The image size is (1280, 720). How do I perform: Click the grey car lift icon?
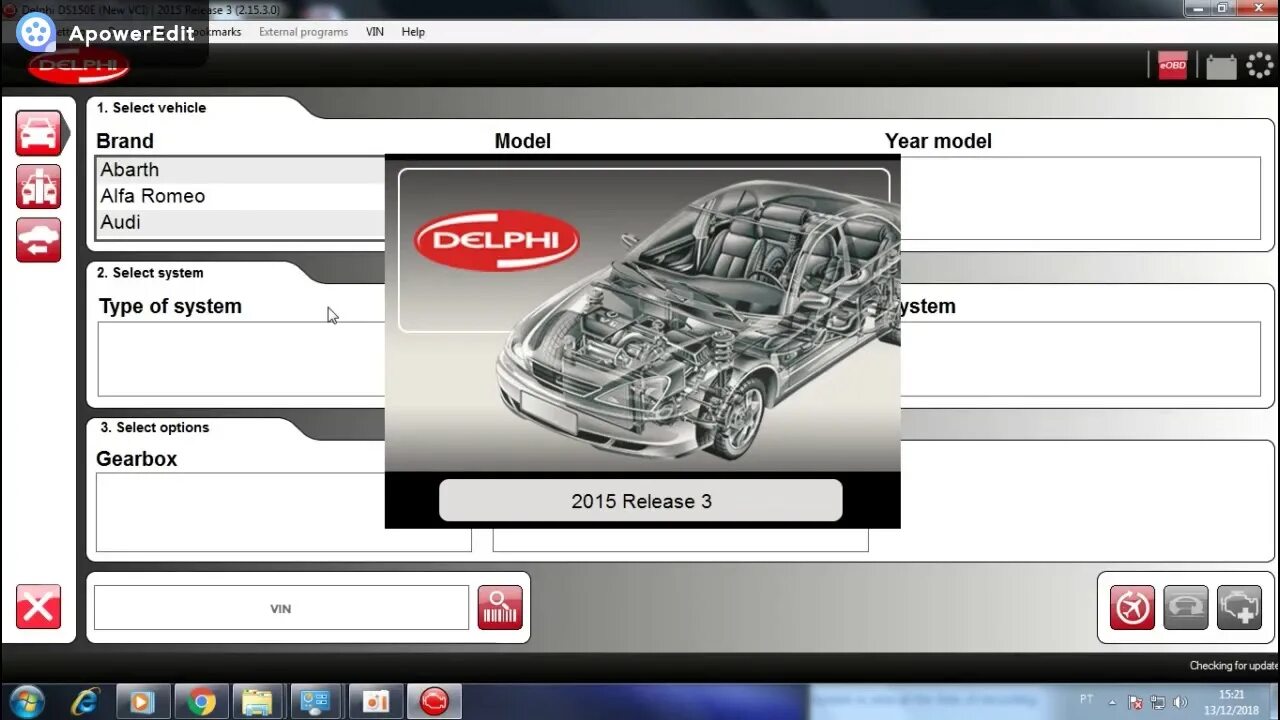[1186, 607]
